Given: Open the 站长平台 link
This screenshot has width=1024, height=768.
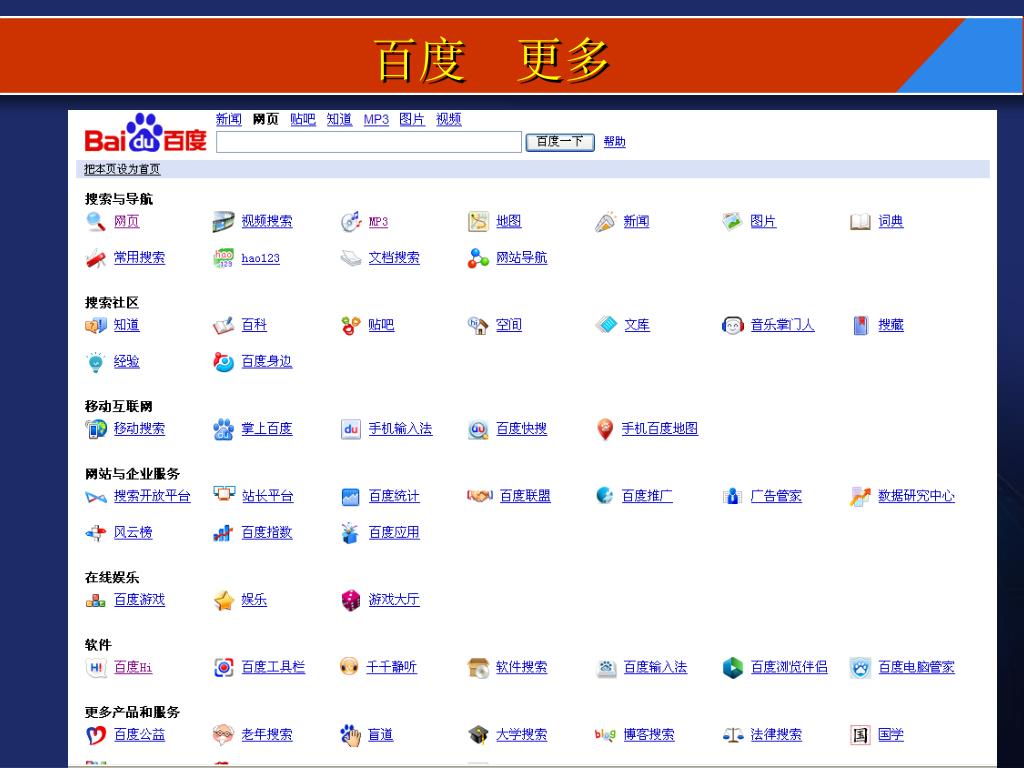Looking at the screenshot, I should coord(267,496).
